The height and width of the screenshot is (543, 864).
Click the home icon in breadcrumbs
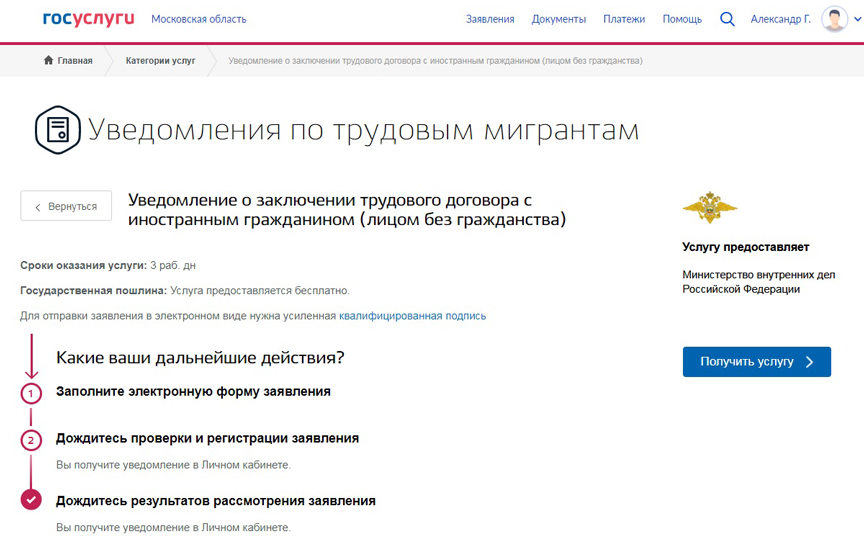pyautogui.click(x=48, y=61)
